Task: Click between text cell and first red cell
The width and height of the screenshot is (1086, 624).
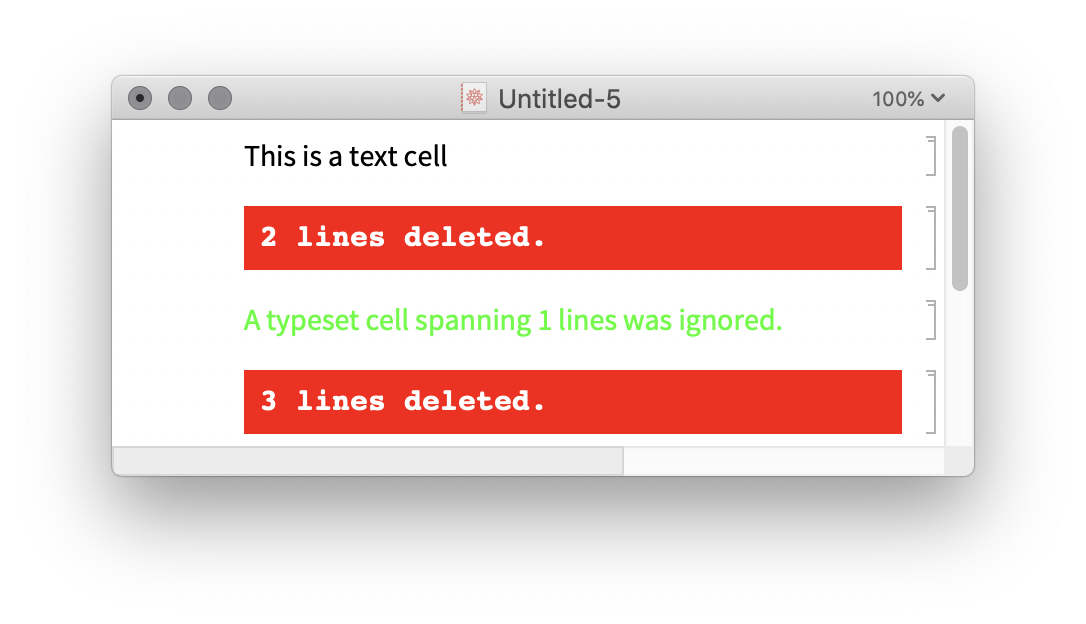Action: pyautogui.click(x=572, y=191)
